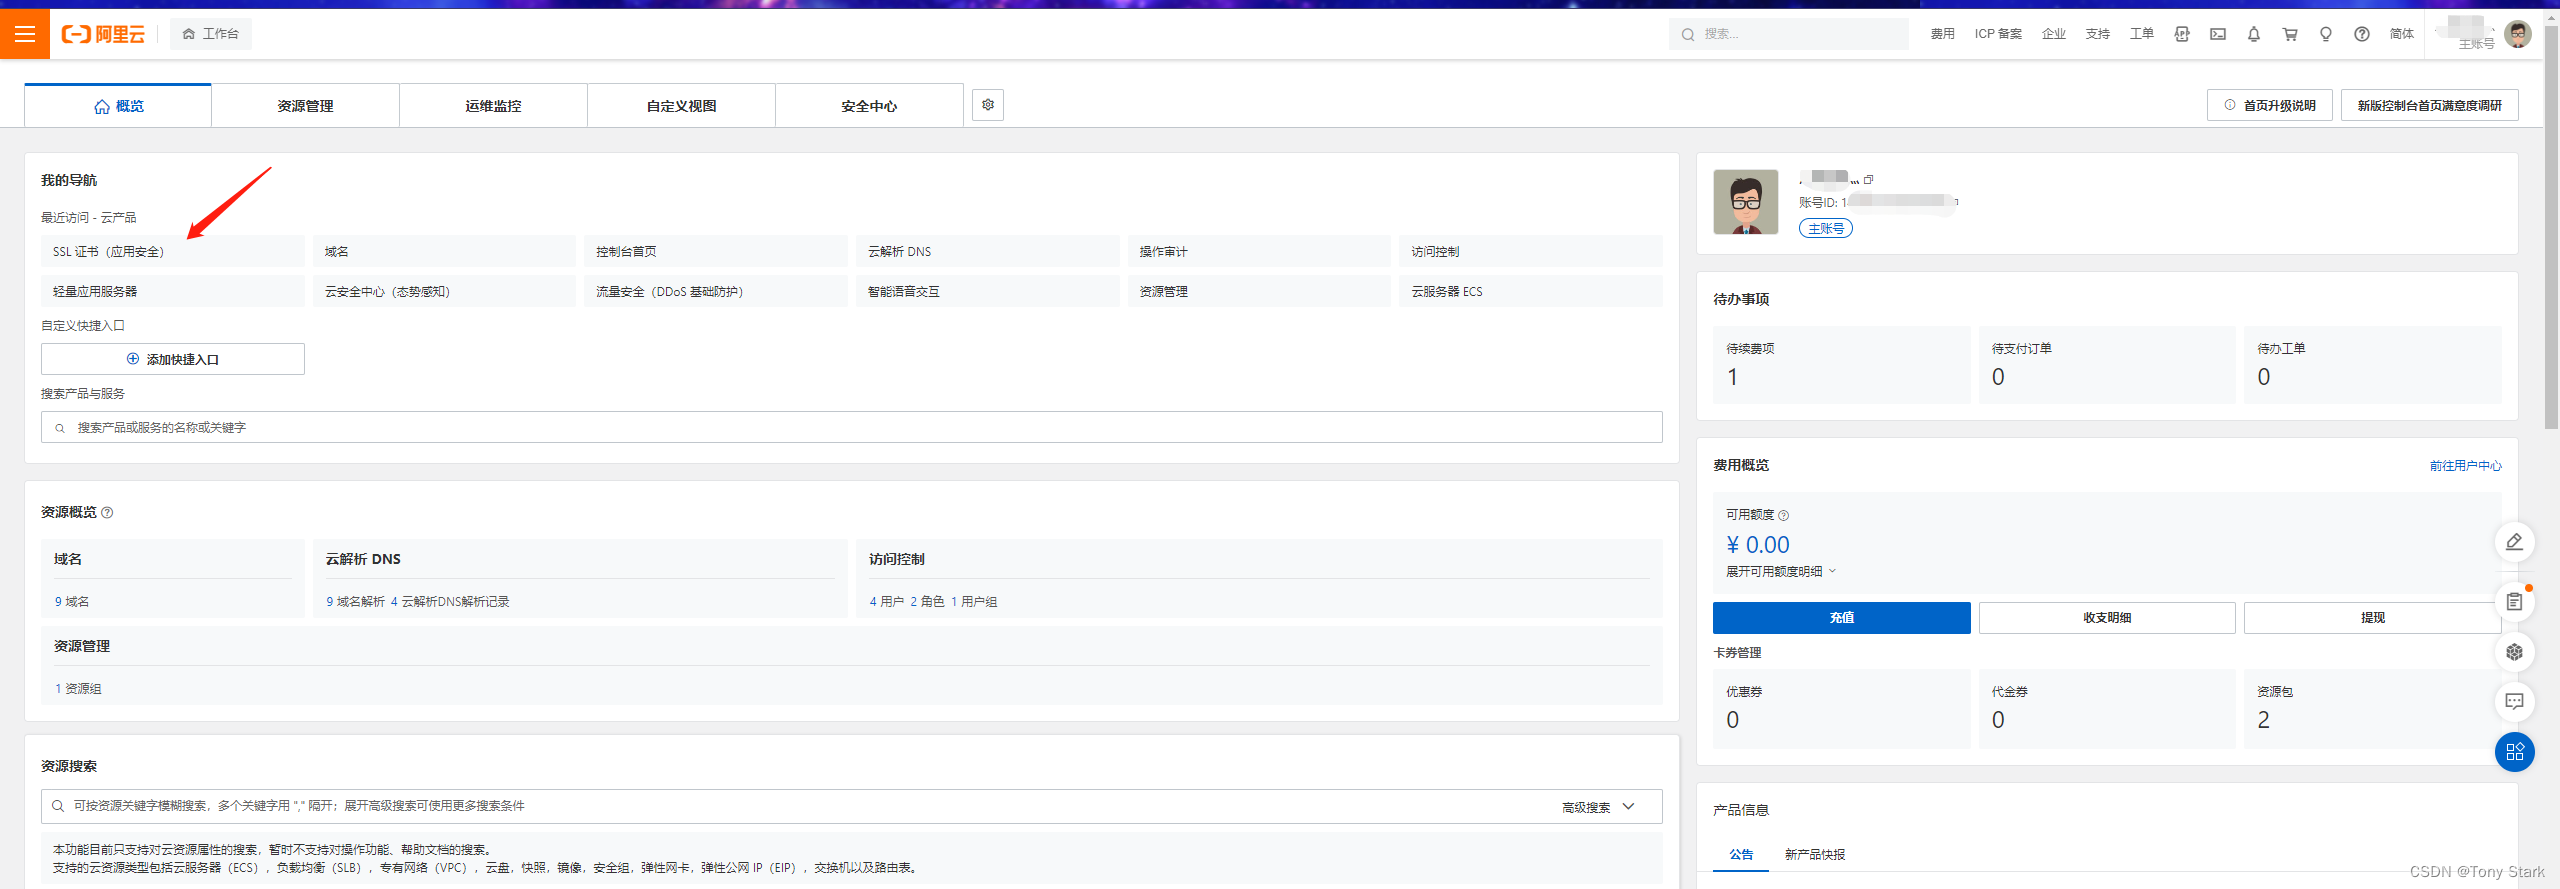Open 云服务器 ECS shortcut
Viewport: 2560px width, 889px height.
pyautogui.click(x=1531, y=292)
